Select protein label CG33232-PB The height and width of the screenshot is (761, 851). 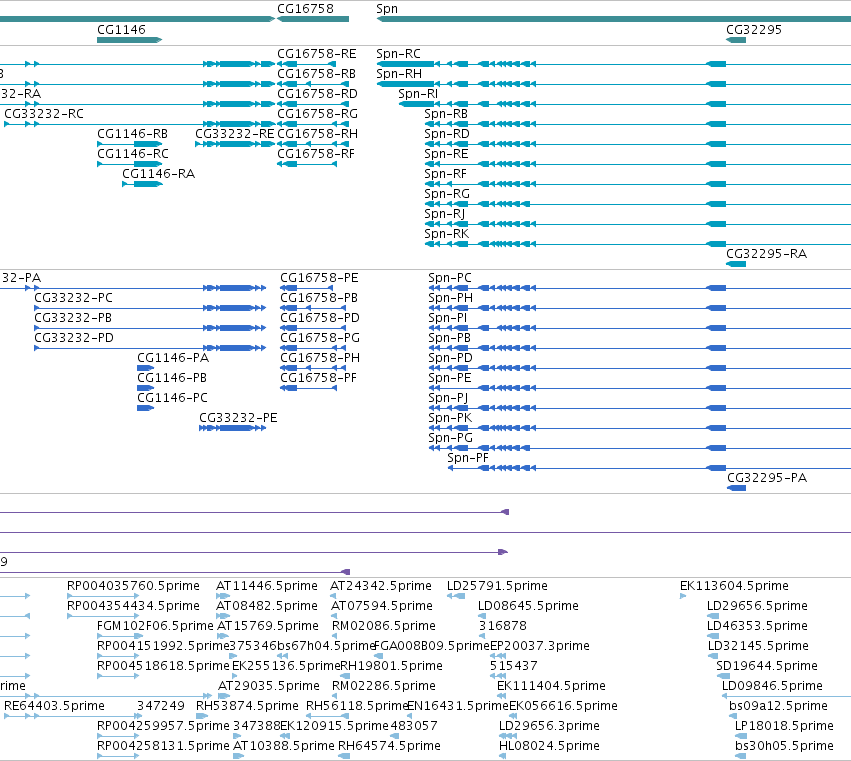pos(74,318)
